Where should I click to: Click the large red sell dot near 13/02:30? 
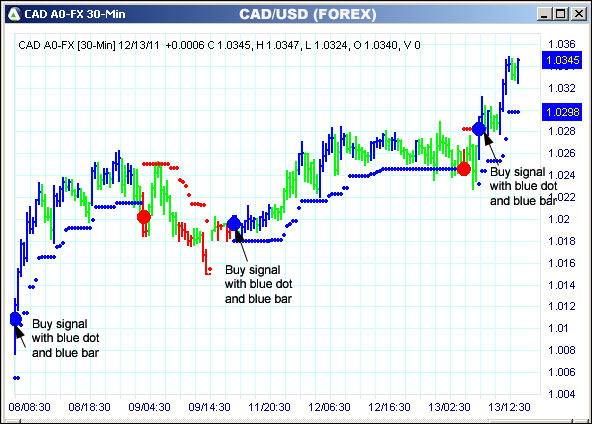pos(464,169)
